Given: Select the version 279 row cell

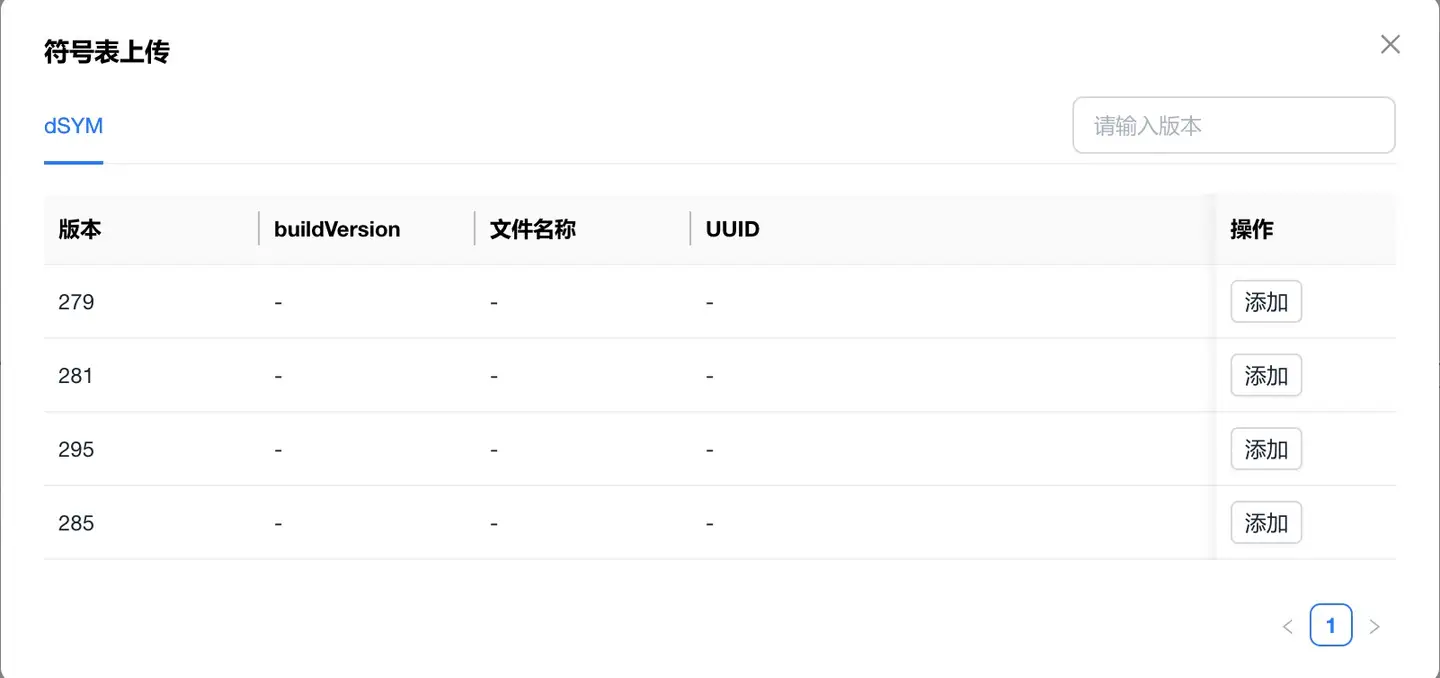Looking at the screenshot, I should click(x=76, y=302).
